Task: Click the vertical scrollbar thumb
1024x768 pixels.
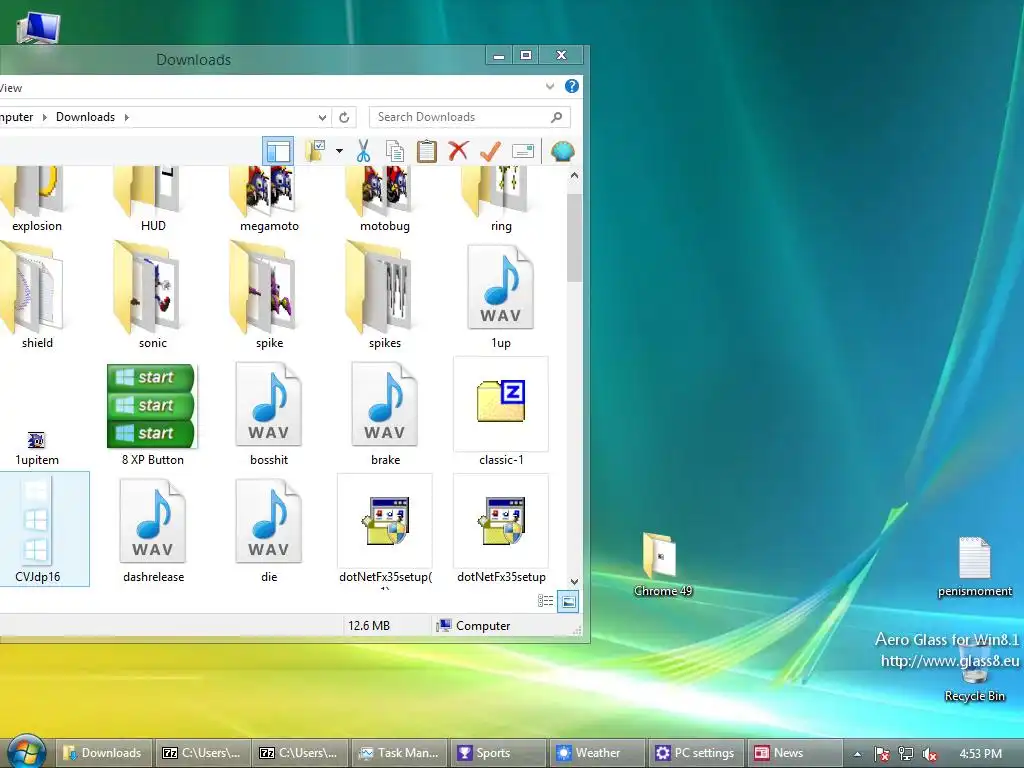Action: click(574, 238)
